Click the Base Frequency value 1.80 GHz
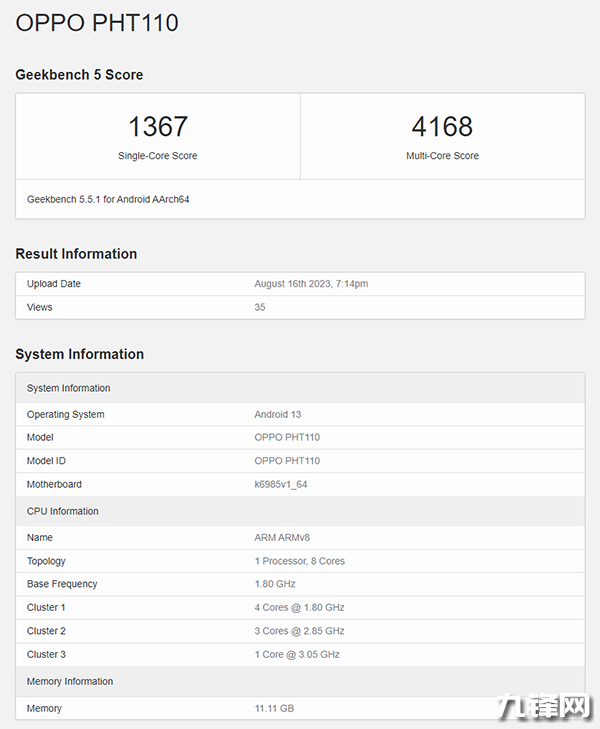Image resolution: width=600 pixels, height=729 pixels. pyautogui.click(x=275, y=584)
